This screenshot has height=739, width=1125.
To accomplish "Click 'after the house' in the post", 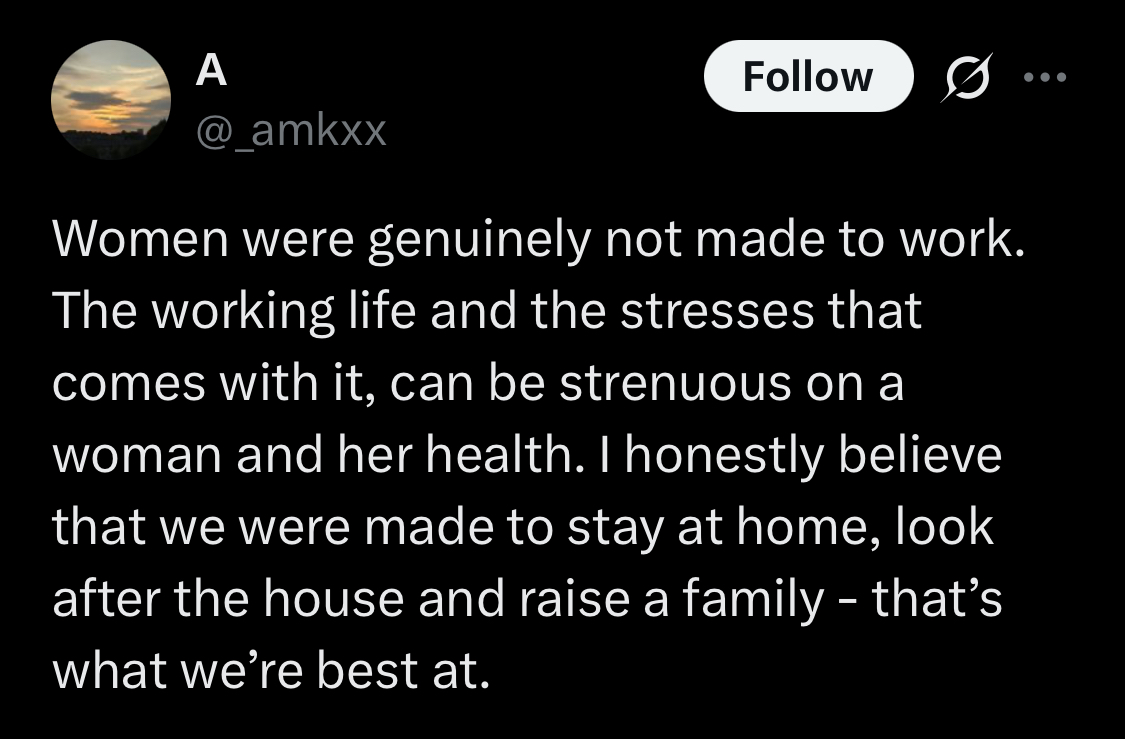I will coord(229,598).
